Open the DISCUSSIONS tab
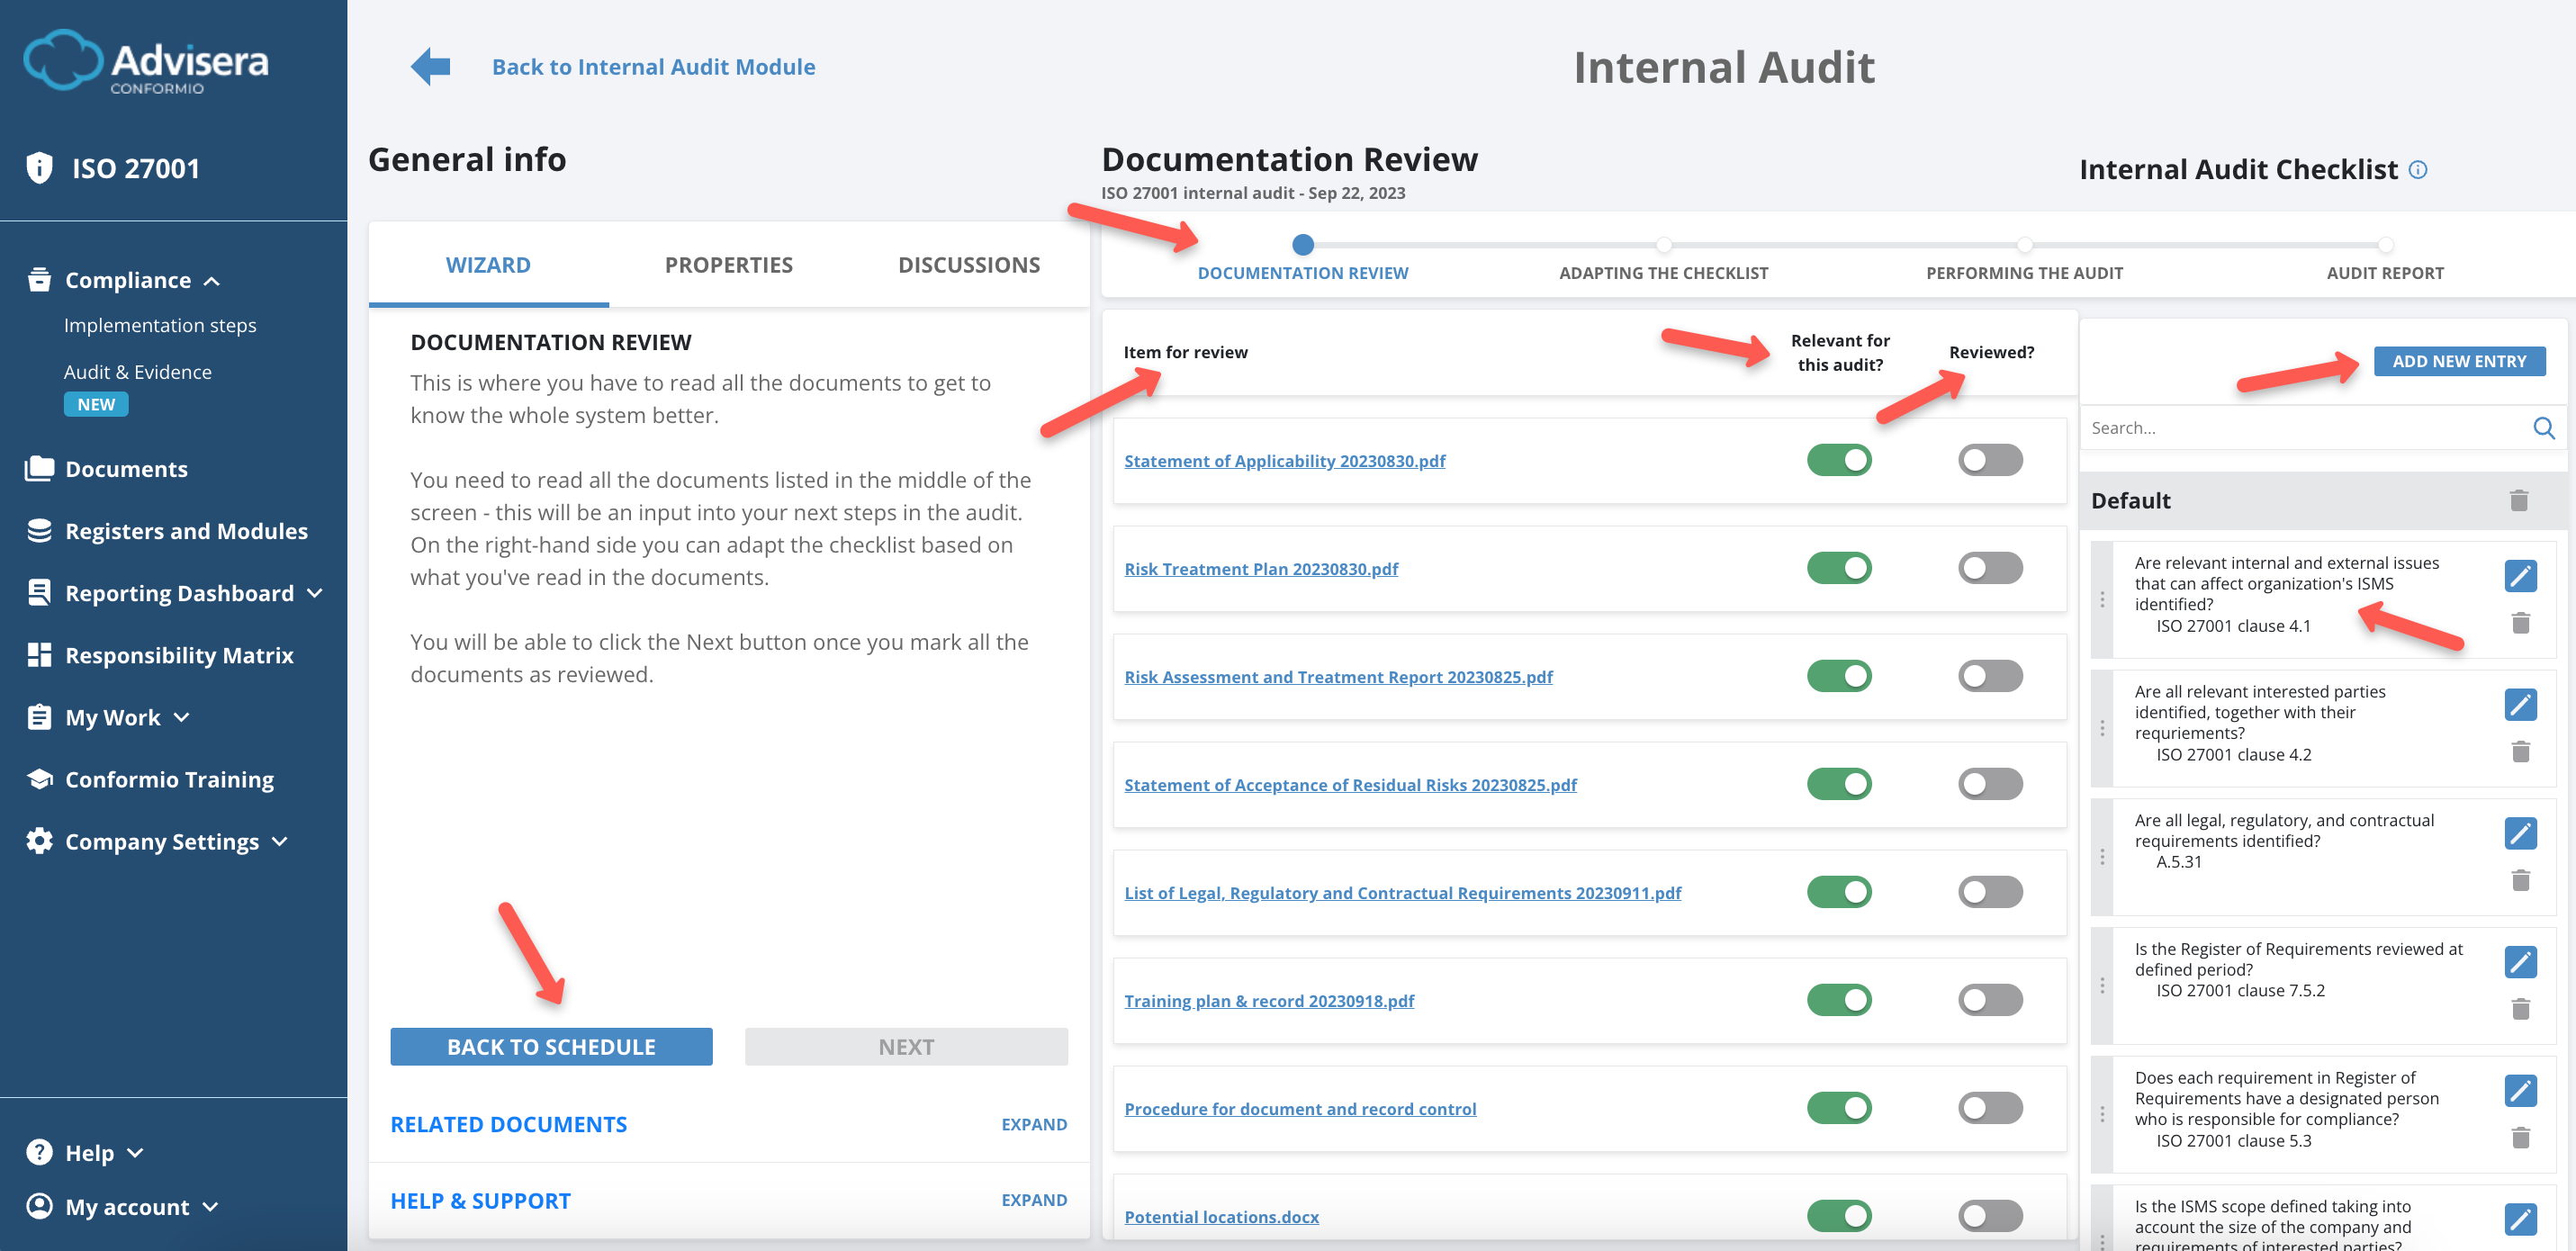 click(968, 264)
